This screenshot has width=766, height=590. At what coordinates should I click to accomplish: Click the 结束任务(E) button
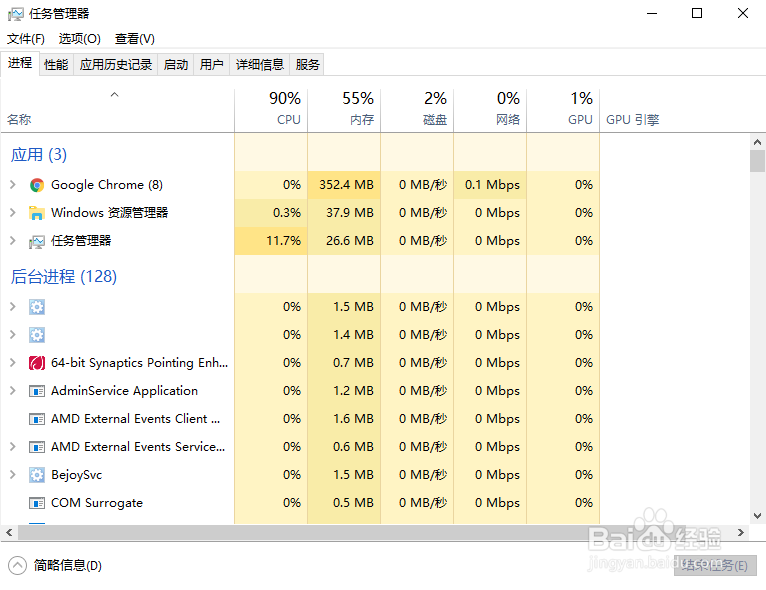(715, 566)
